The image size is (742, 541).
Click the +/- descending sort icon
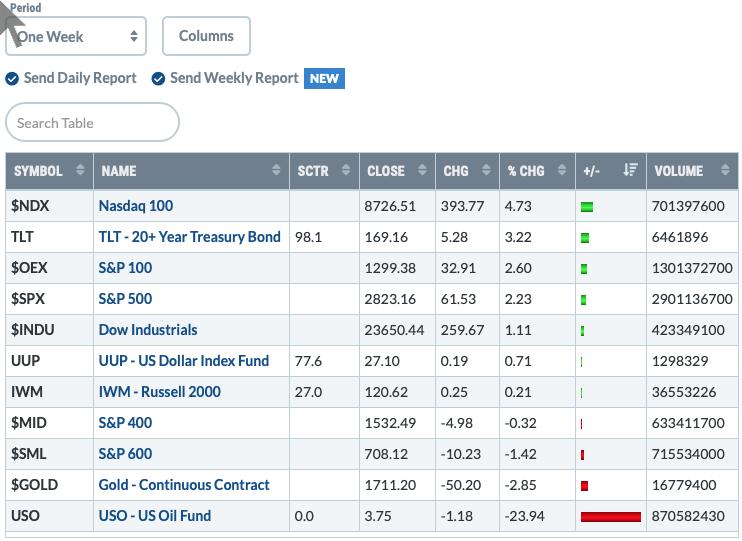pyautogui.click(x=630, y=170)
